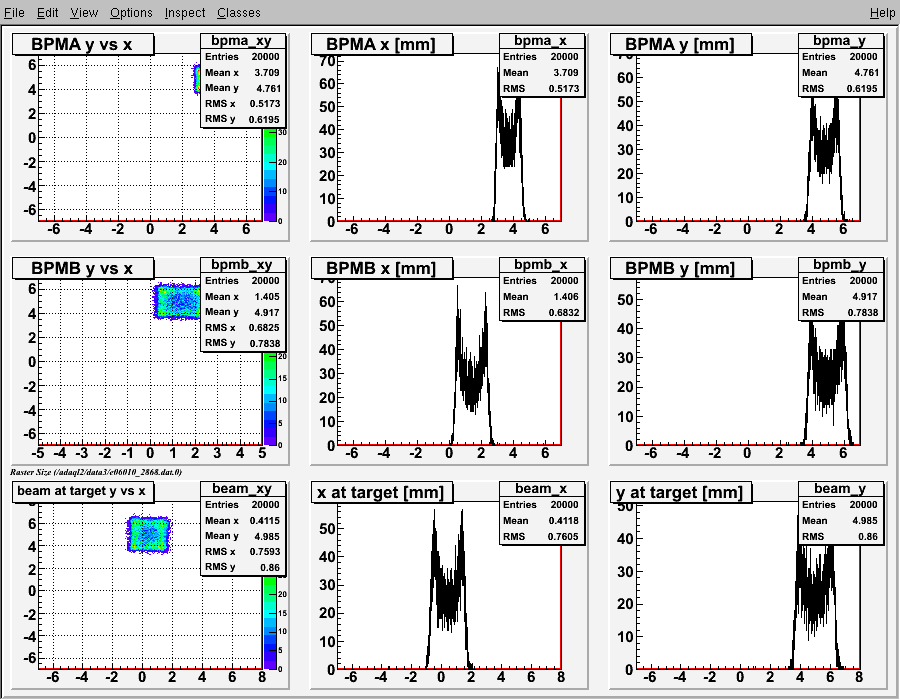The width and height of the screenshot is (900, 700).
Task: Select the 'BPMB y [mm]' plot title
Action: point(681,268)
